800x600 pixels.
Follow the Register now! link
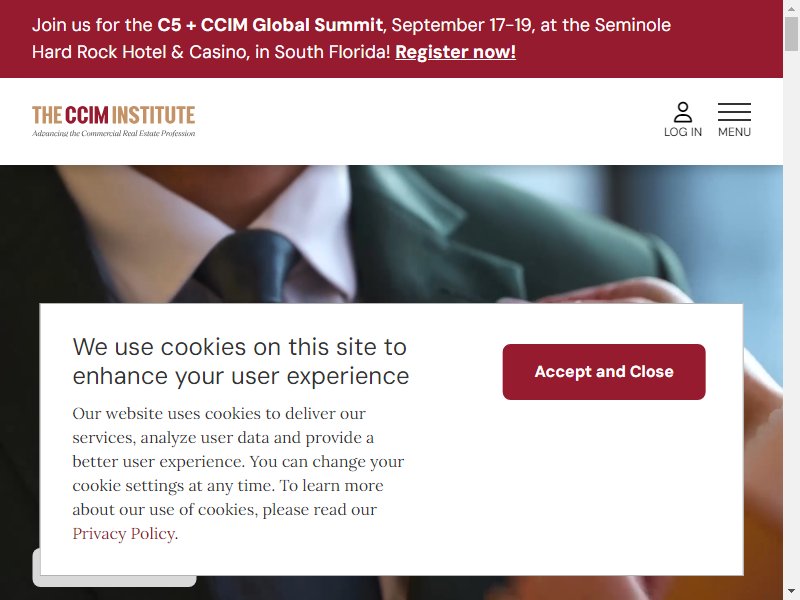tap(455, 52)
